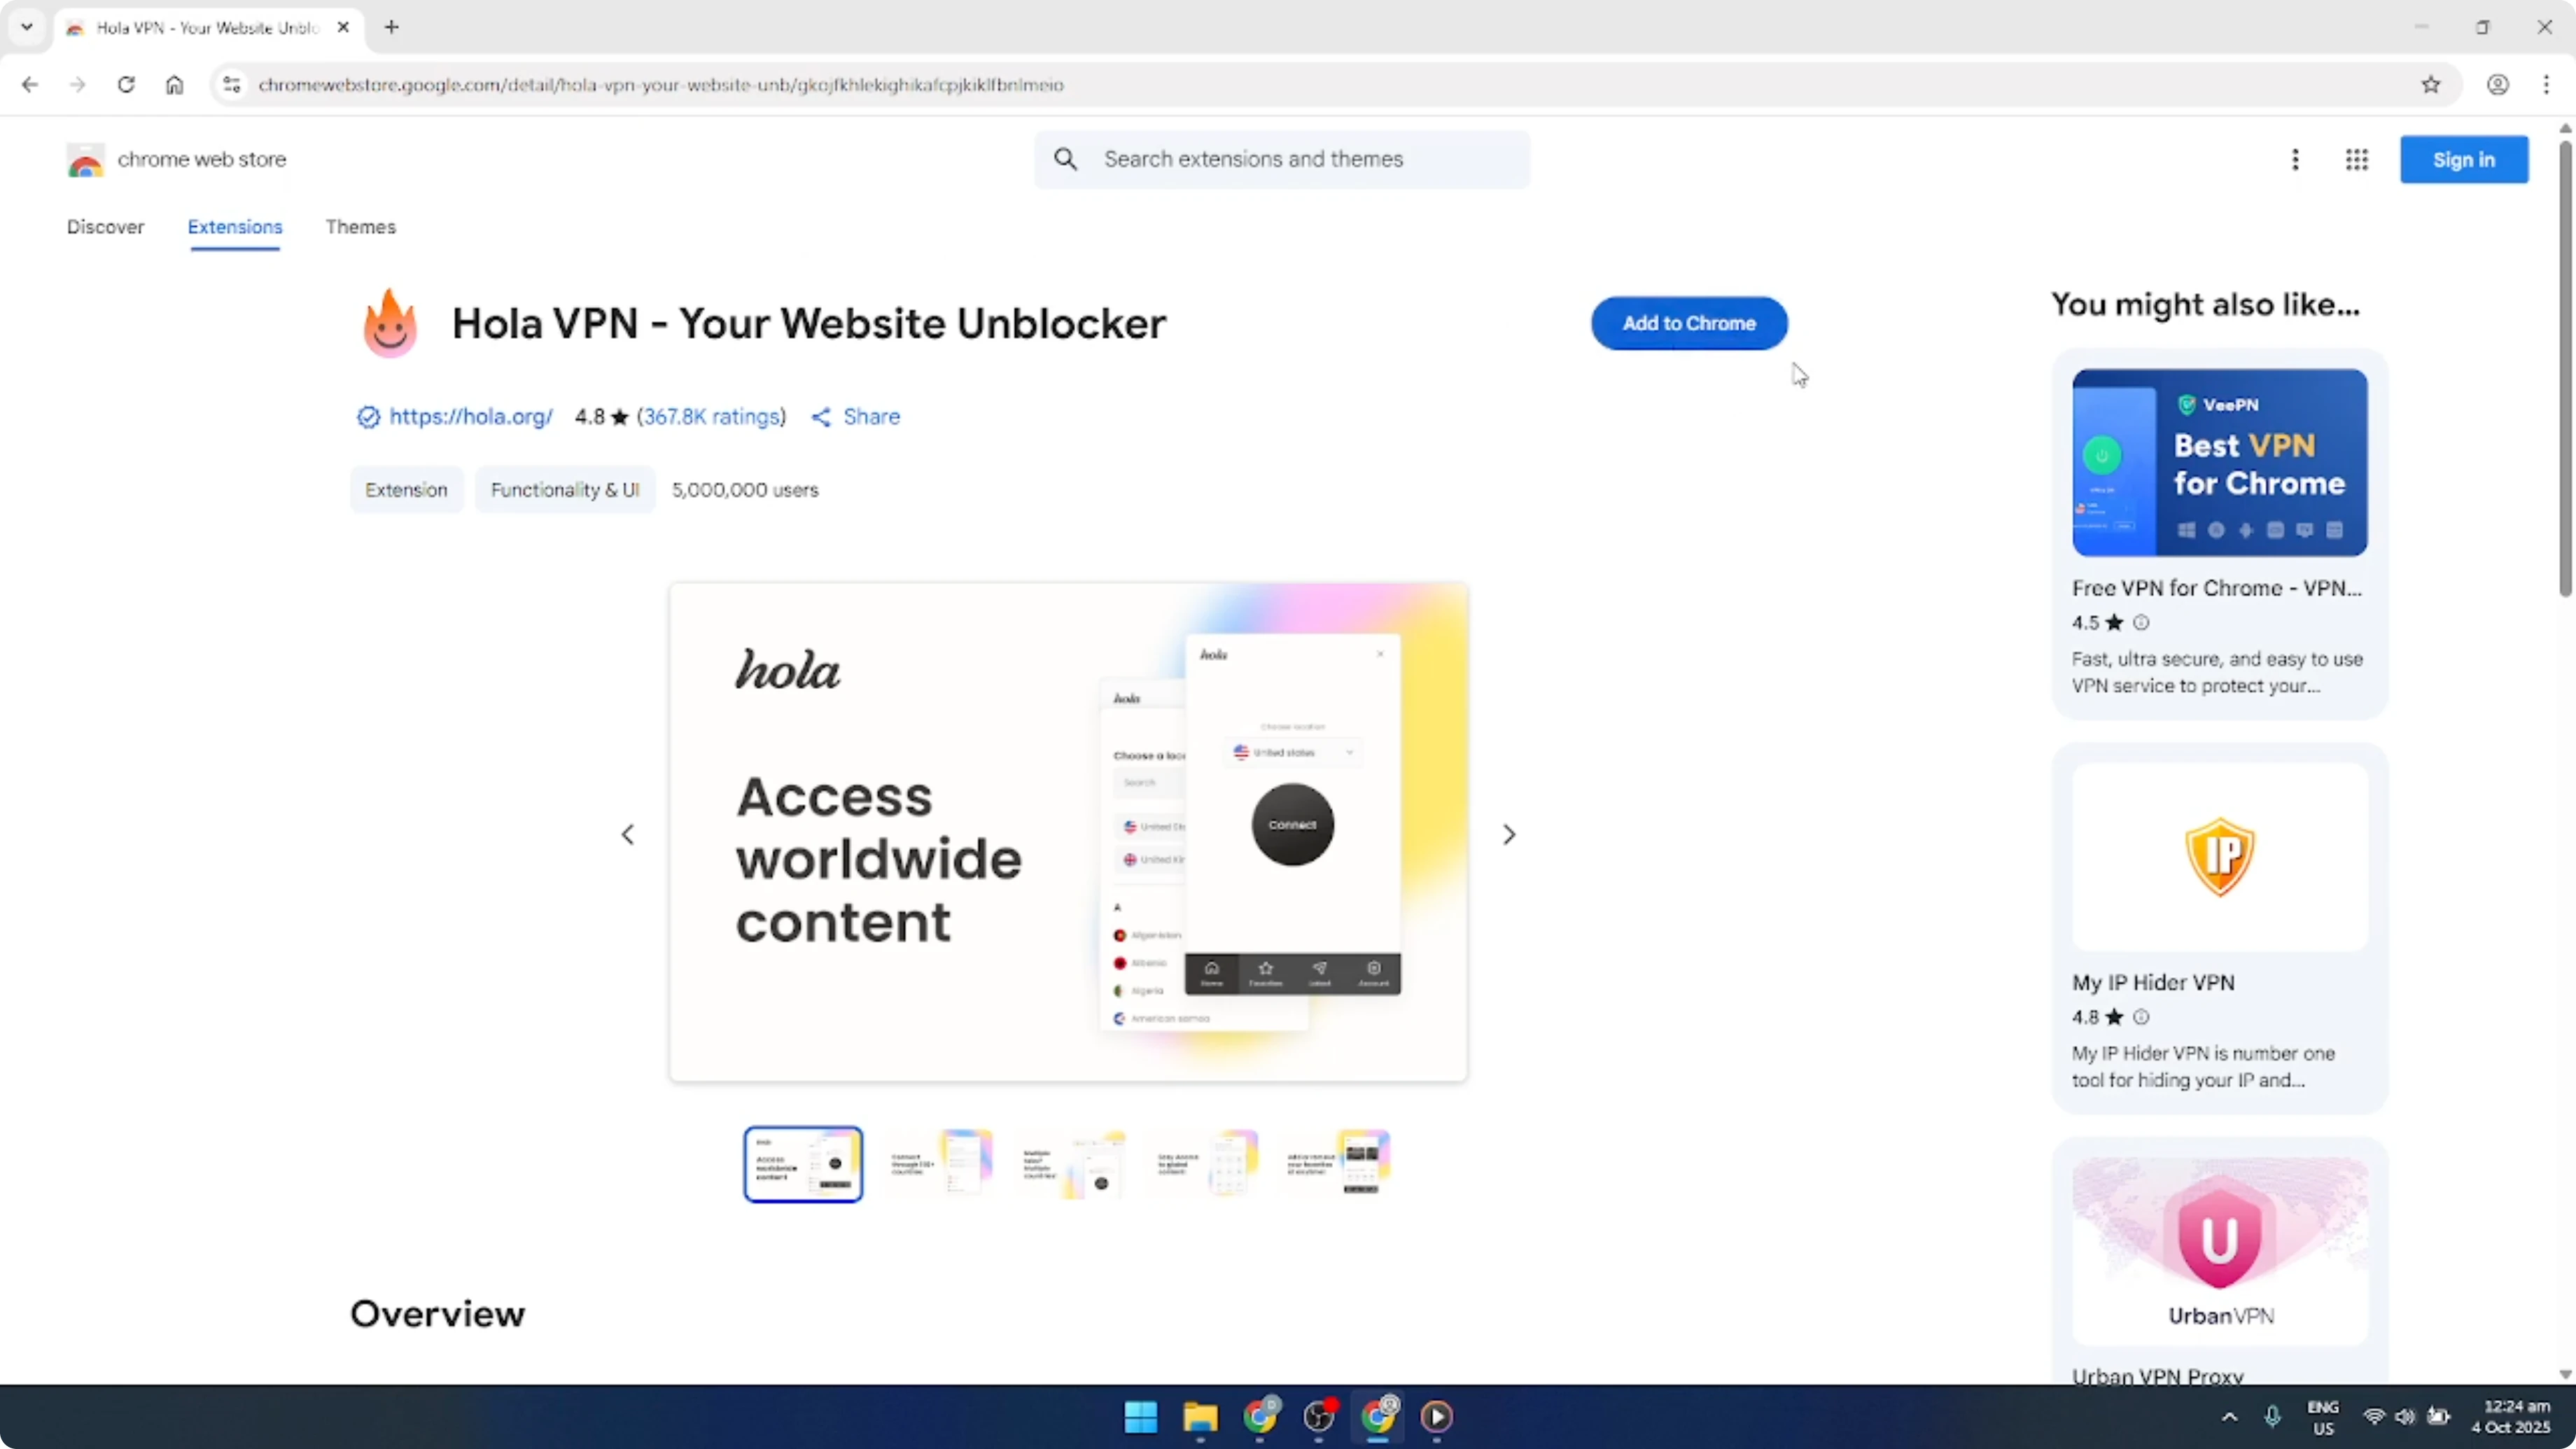Click the Extension category chip

(406, 490)
